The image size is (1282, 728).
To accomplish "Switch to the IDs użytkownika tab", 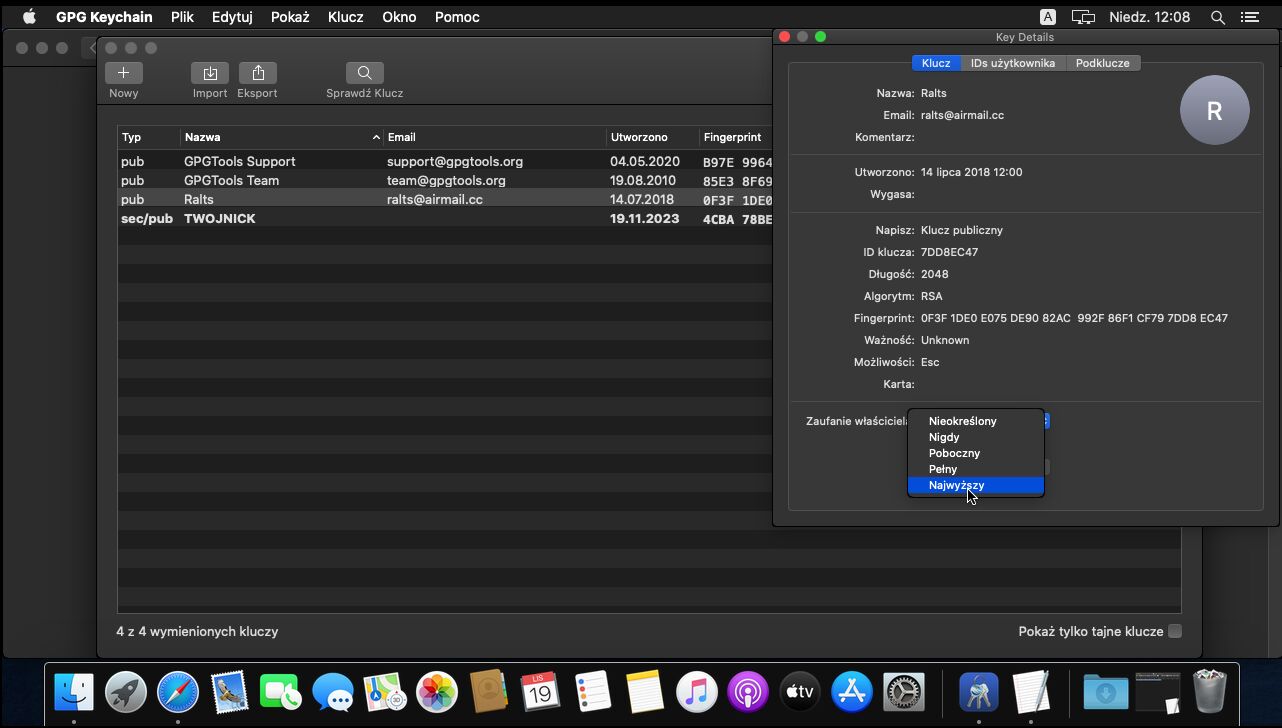I will pos(1012,63).
